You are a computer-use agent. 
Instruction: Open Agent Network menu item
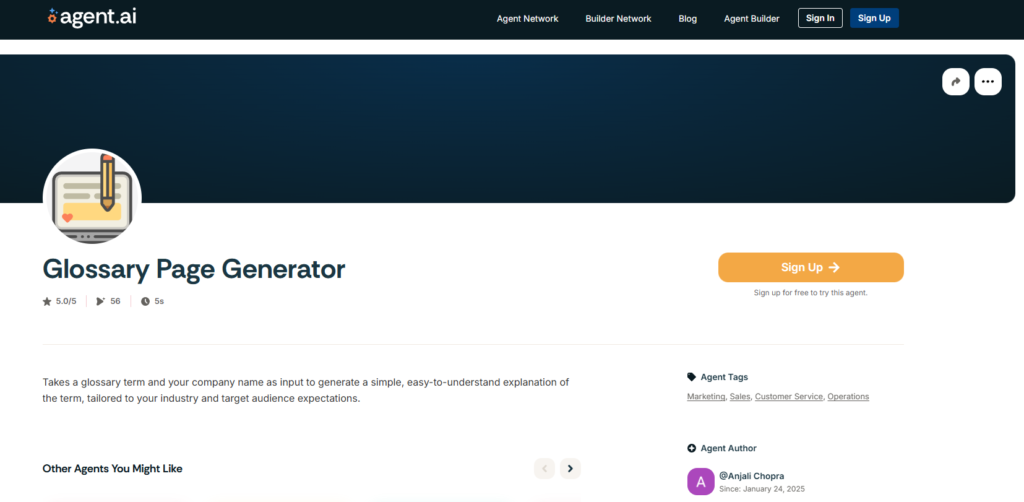point(527,18)
